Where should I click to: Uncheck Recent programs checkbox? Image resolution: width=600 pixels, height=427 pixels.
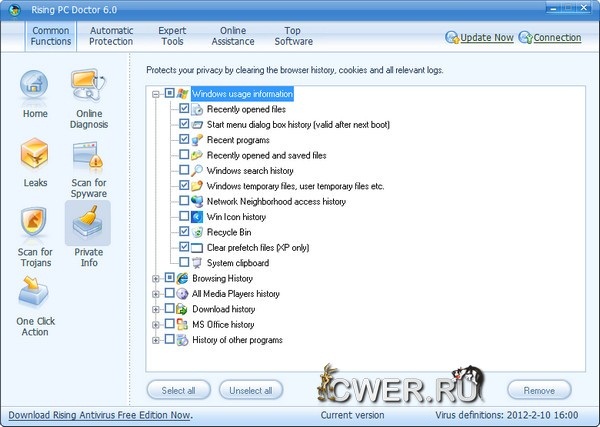[x=184, y=139]
